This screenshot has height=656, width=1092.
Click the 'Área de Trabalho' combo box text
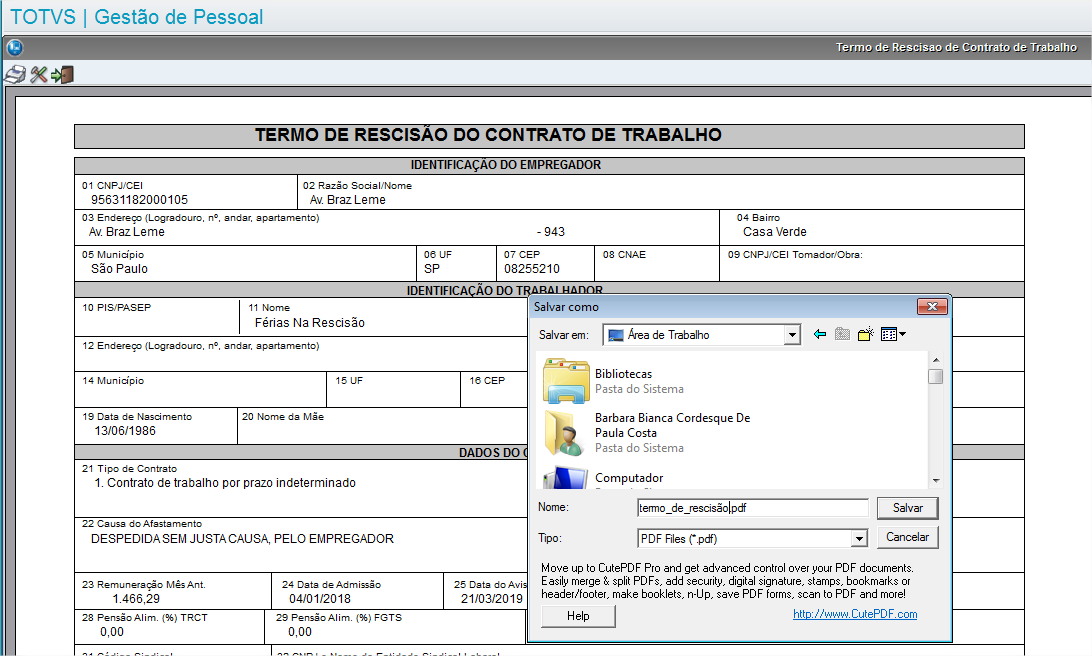pyautogui.click(x=669, y=335)
